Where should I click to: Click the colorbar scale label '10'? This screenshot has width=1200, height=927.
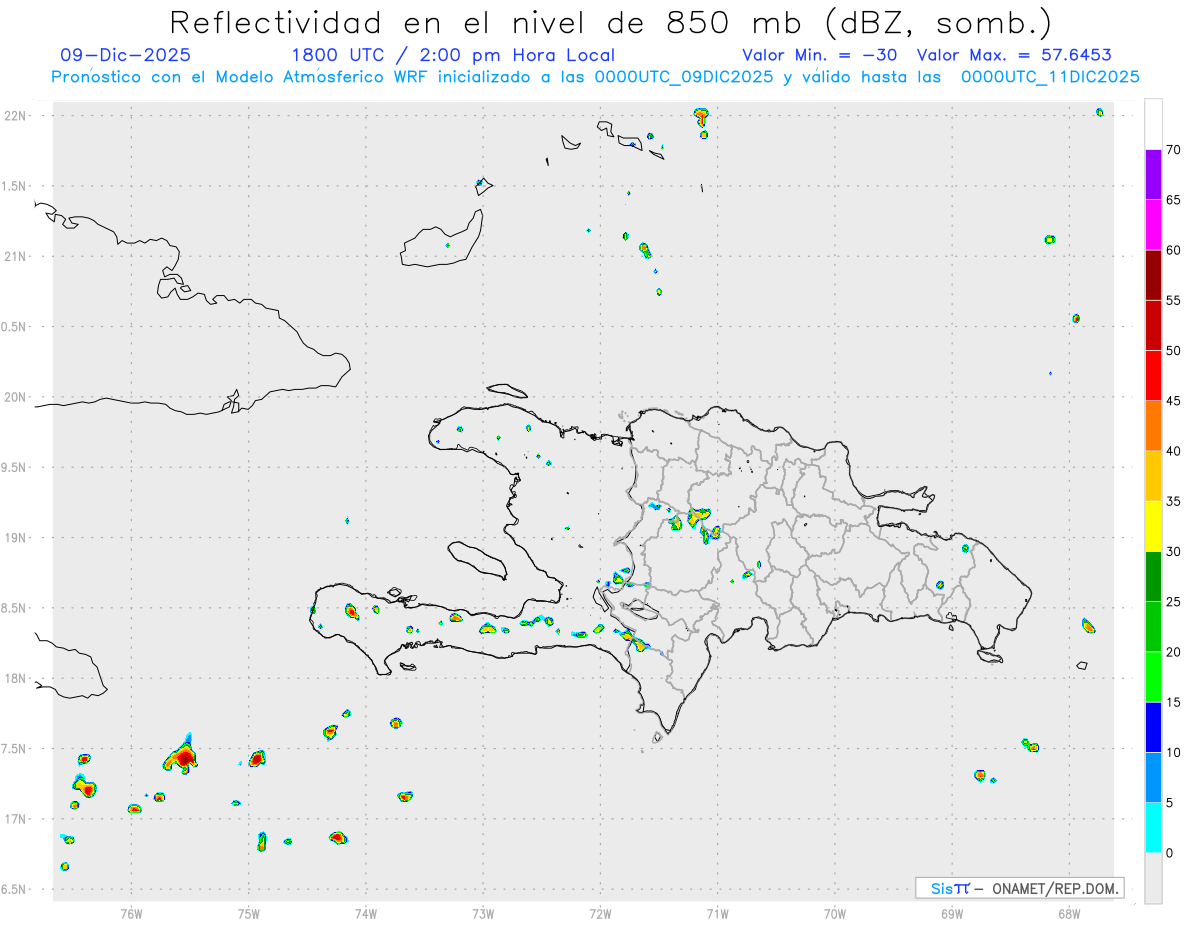click(x=1173, y=752)
